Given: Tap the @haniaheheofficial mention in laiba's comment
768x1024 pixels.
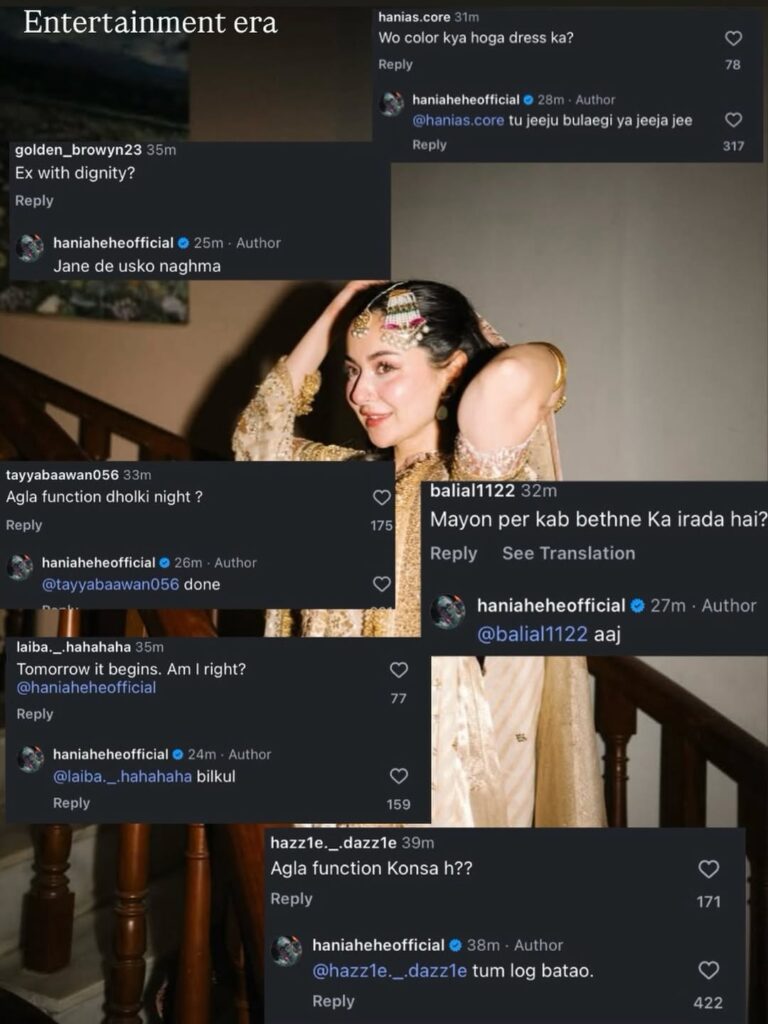Looking at the screenshot, I should (x=86, y=688).
